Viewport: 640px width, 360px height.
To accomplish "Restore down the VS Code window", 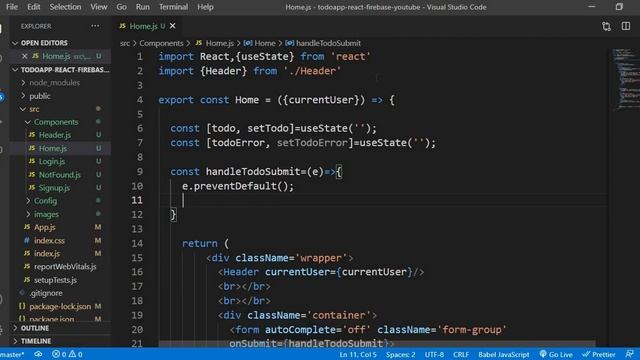I will coord(619,7).
